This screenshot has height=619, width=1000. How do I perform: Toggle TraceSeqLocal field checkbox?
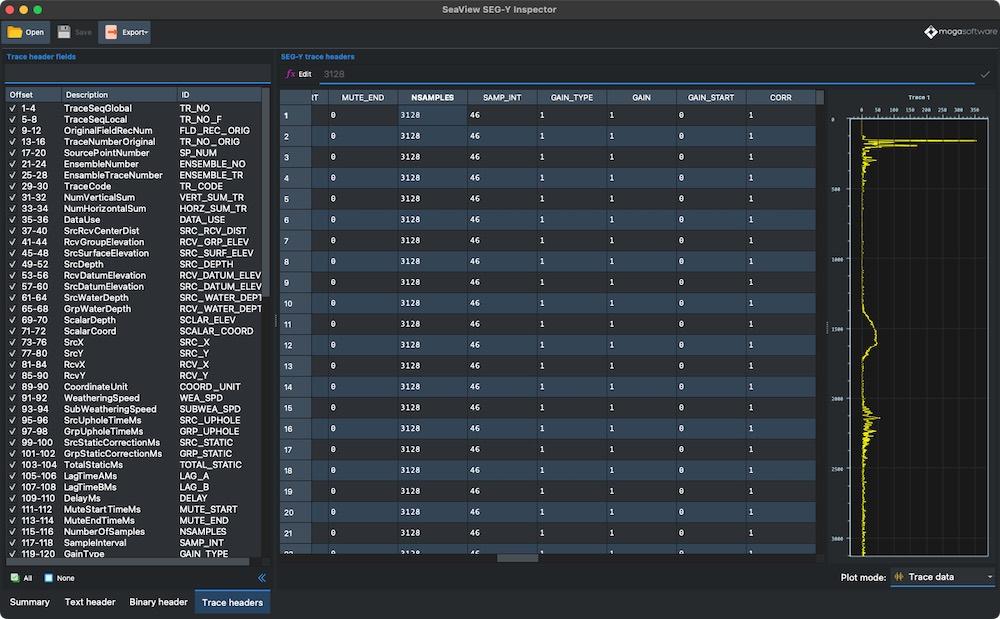(x=13, y=119)
